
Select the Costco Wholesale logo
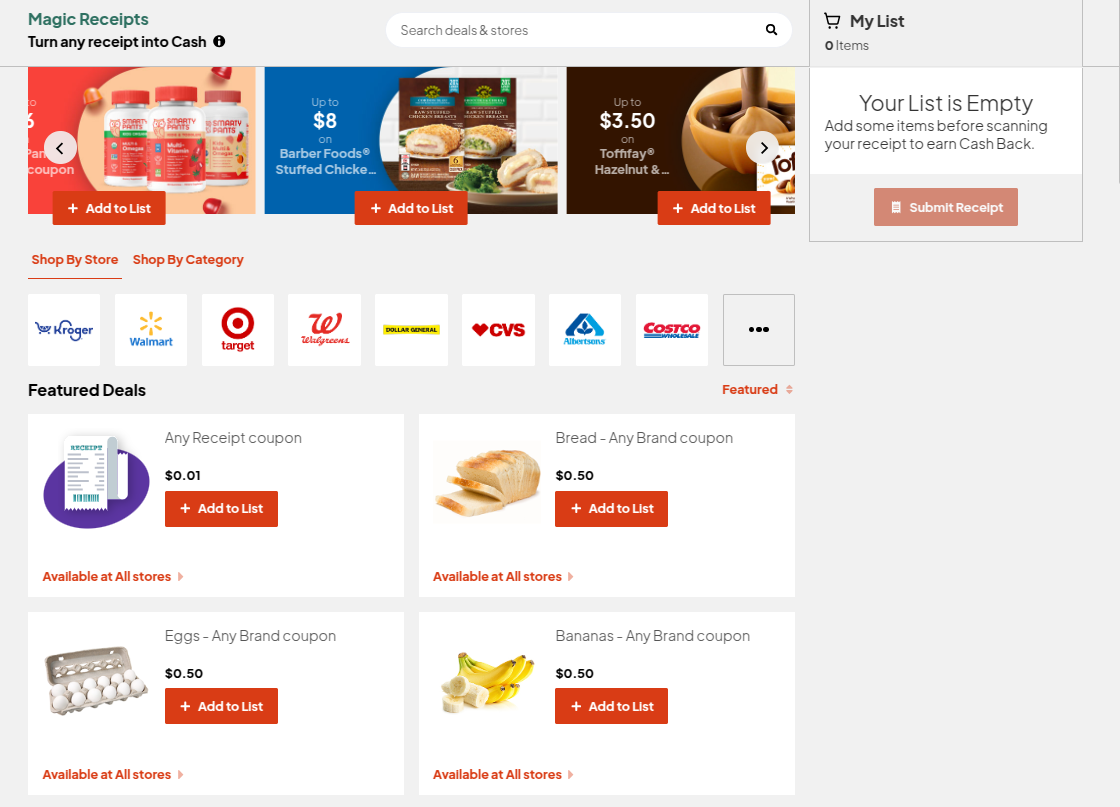(x=671, y=330)
